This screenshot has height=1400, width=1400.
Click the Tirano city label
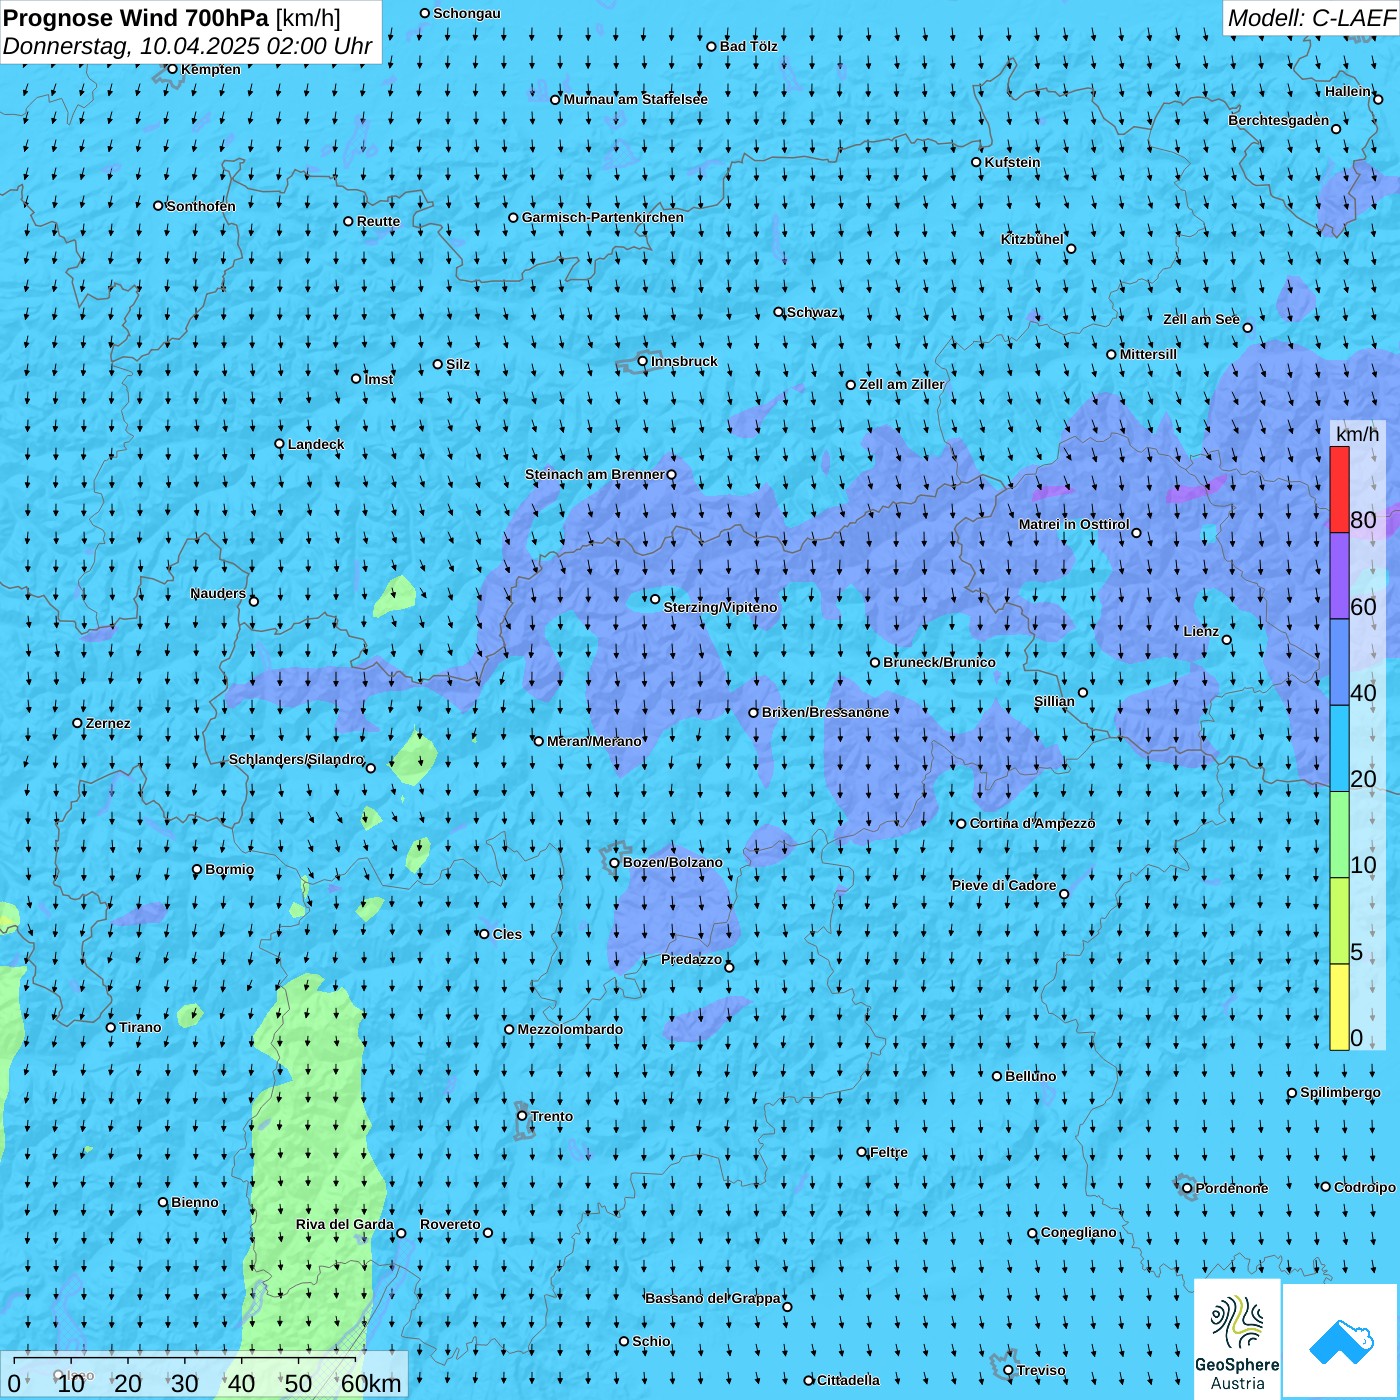click(140, 1027)
